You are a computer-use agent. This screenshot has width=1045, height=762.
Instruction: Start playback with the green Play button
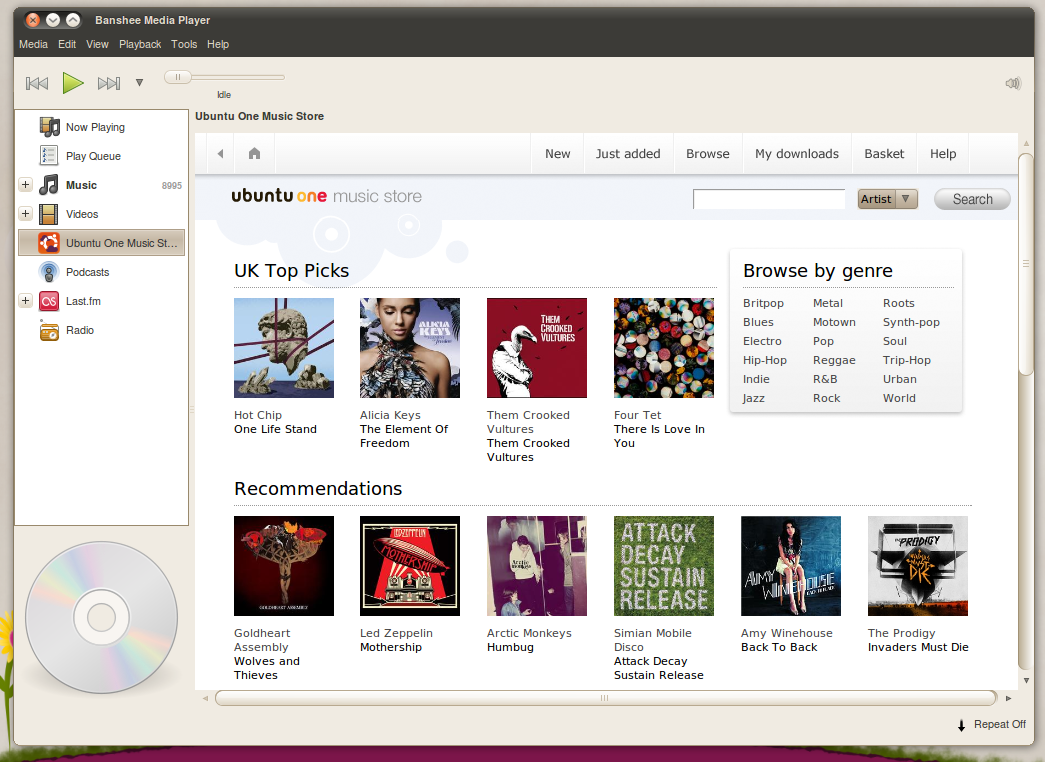tap(73, 83)
